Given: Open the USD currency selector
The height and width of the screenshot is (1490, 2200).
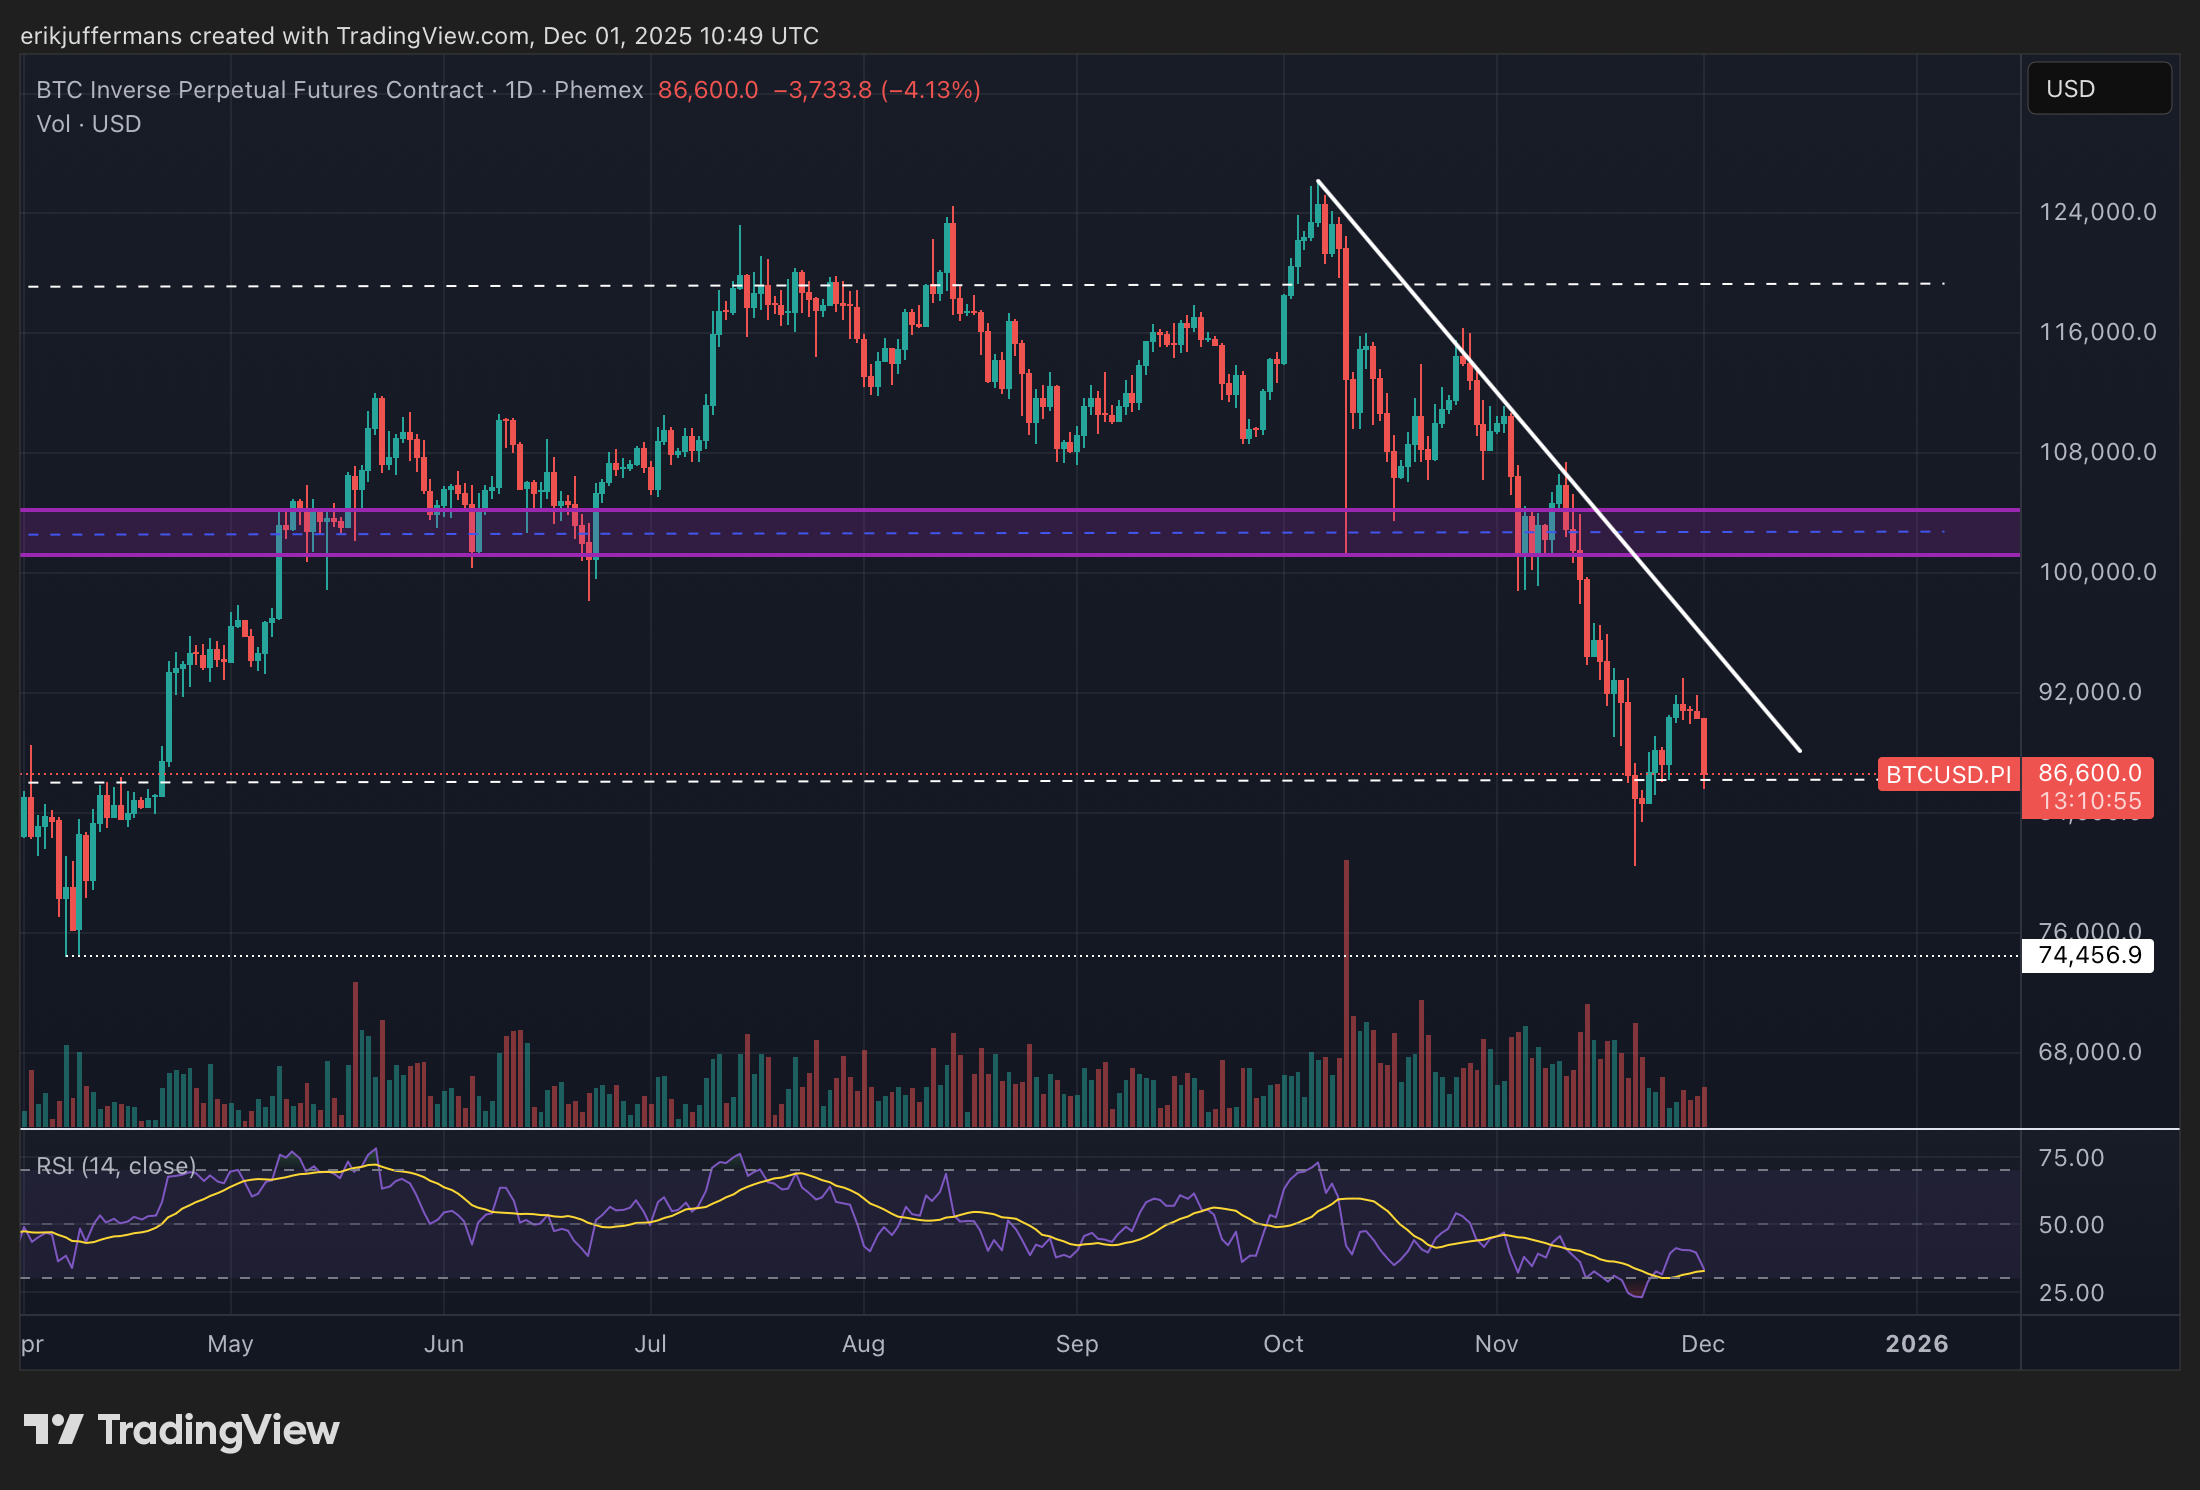Looking at the screenshot, I should 2098,89.
